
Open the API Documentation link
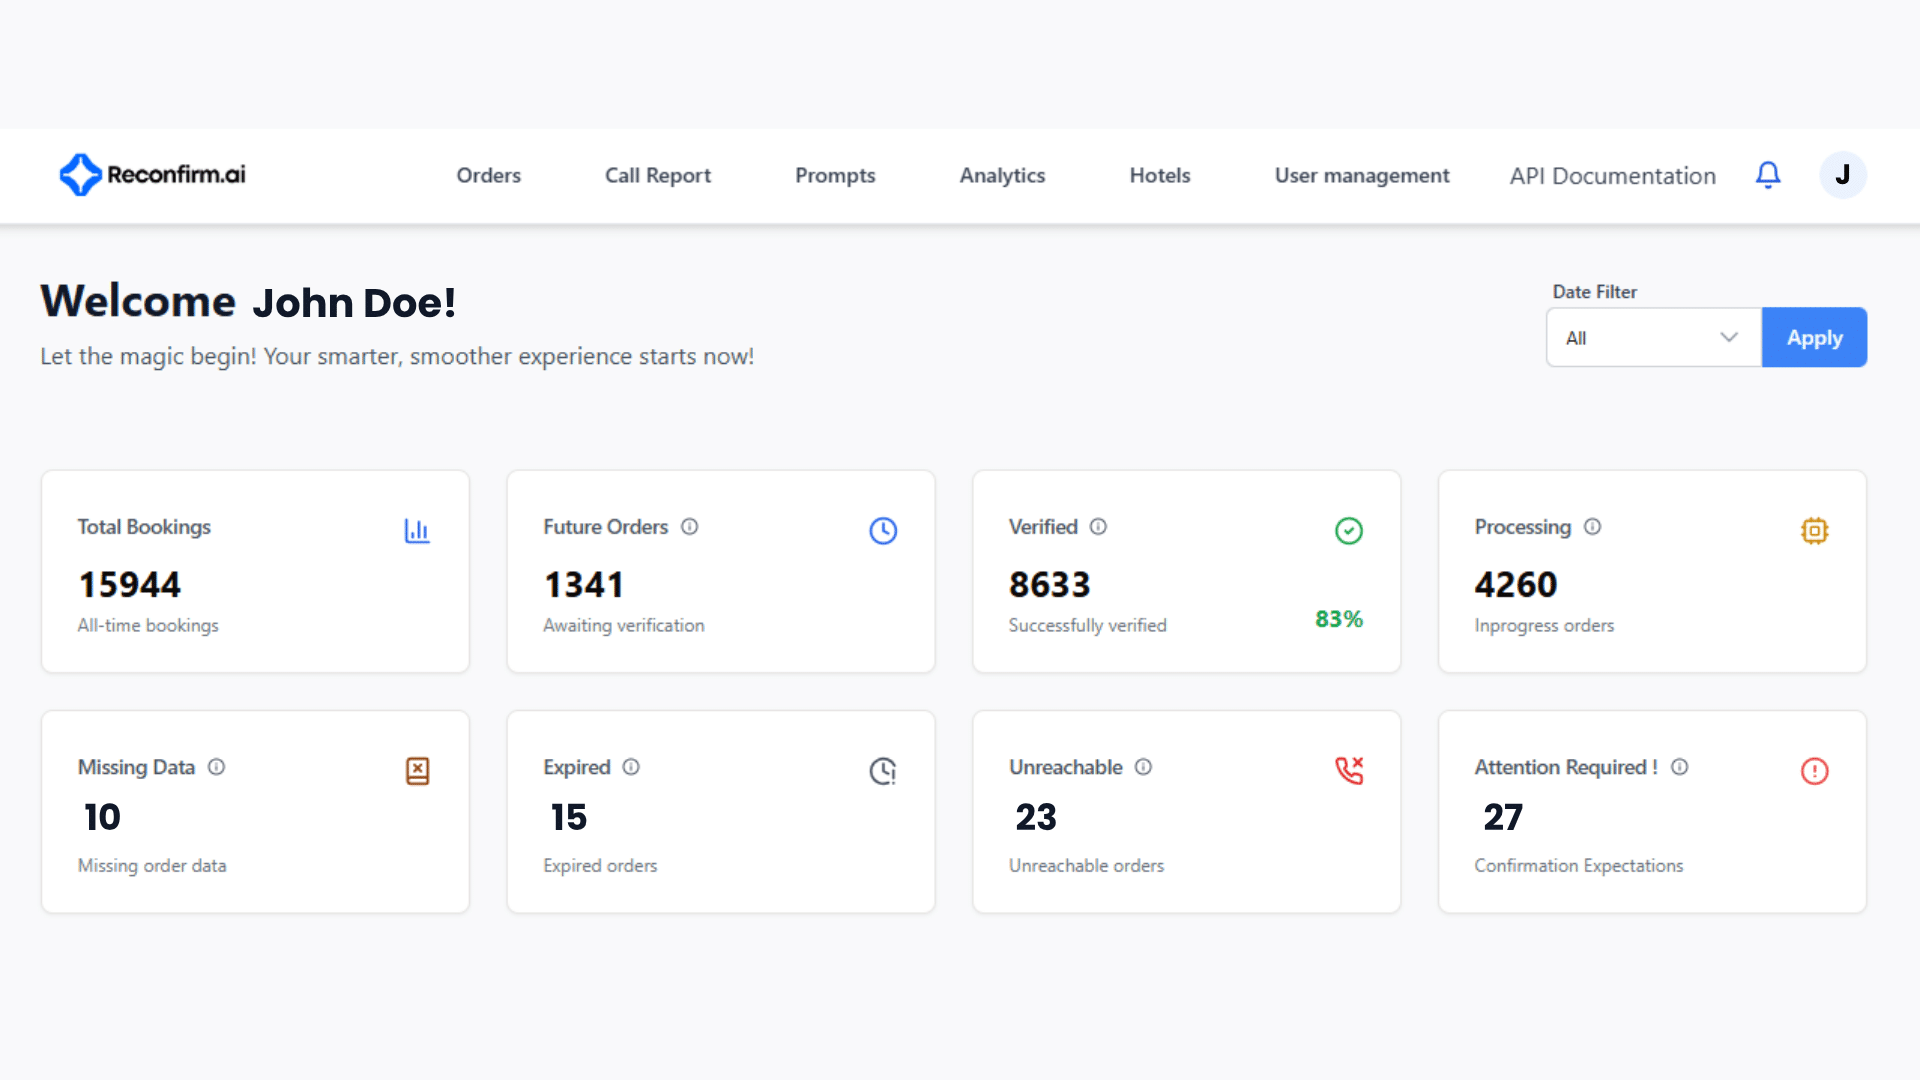point(1612,176)
